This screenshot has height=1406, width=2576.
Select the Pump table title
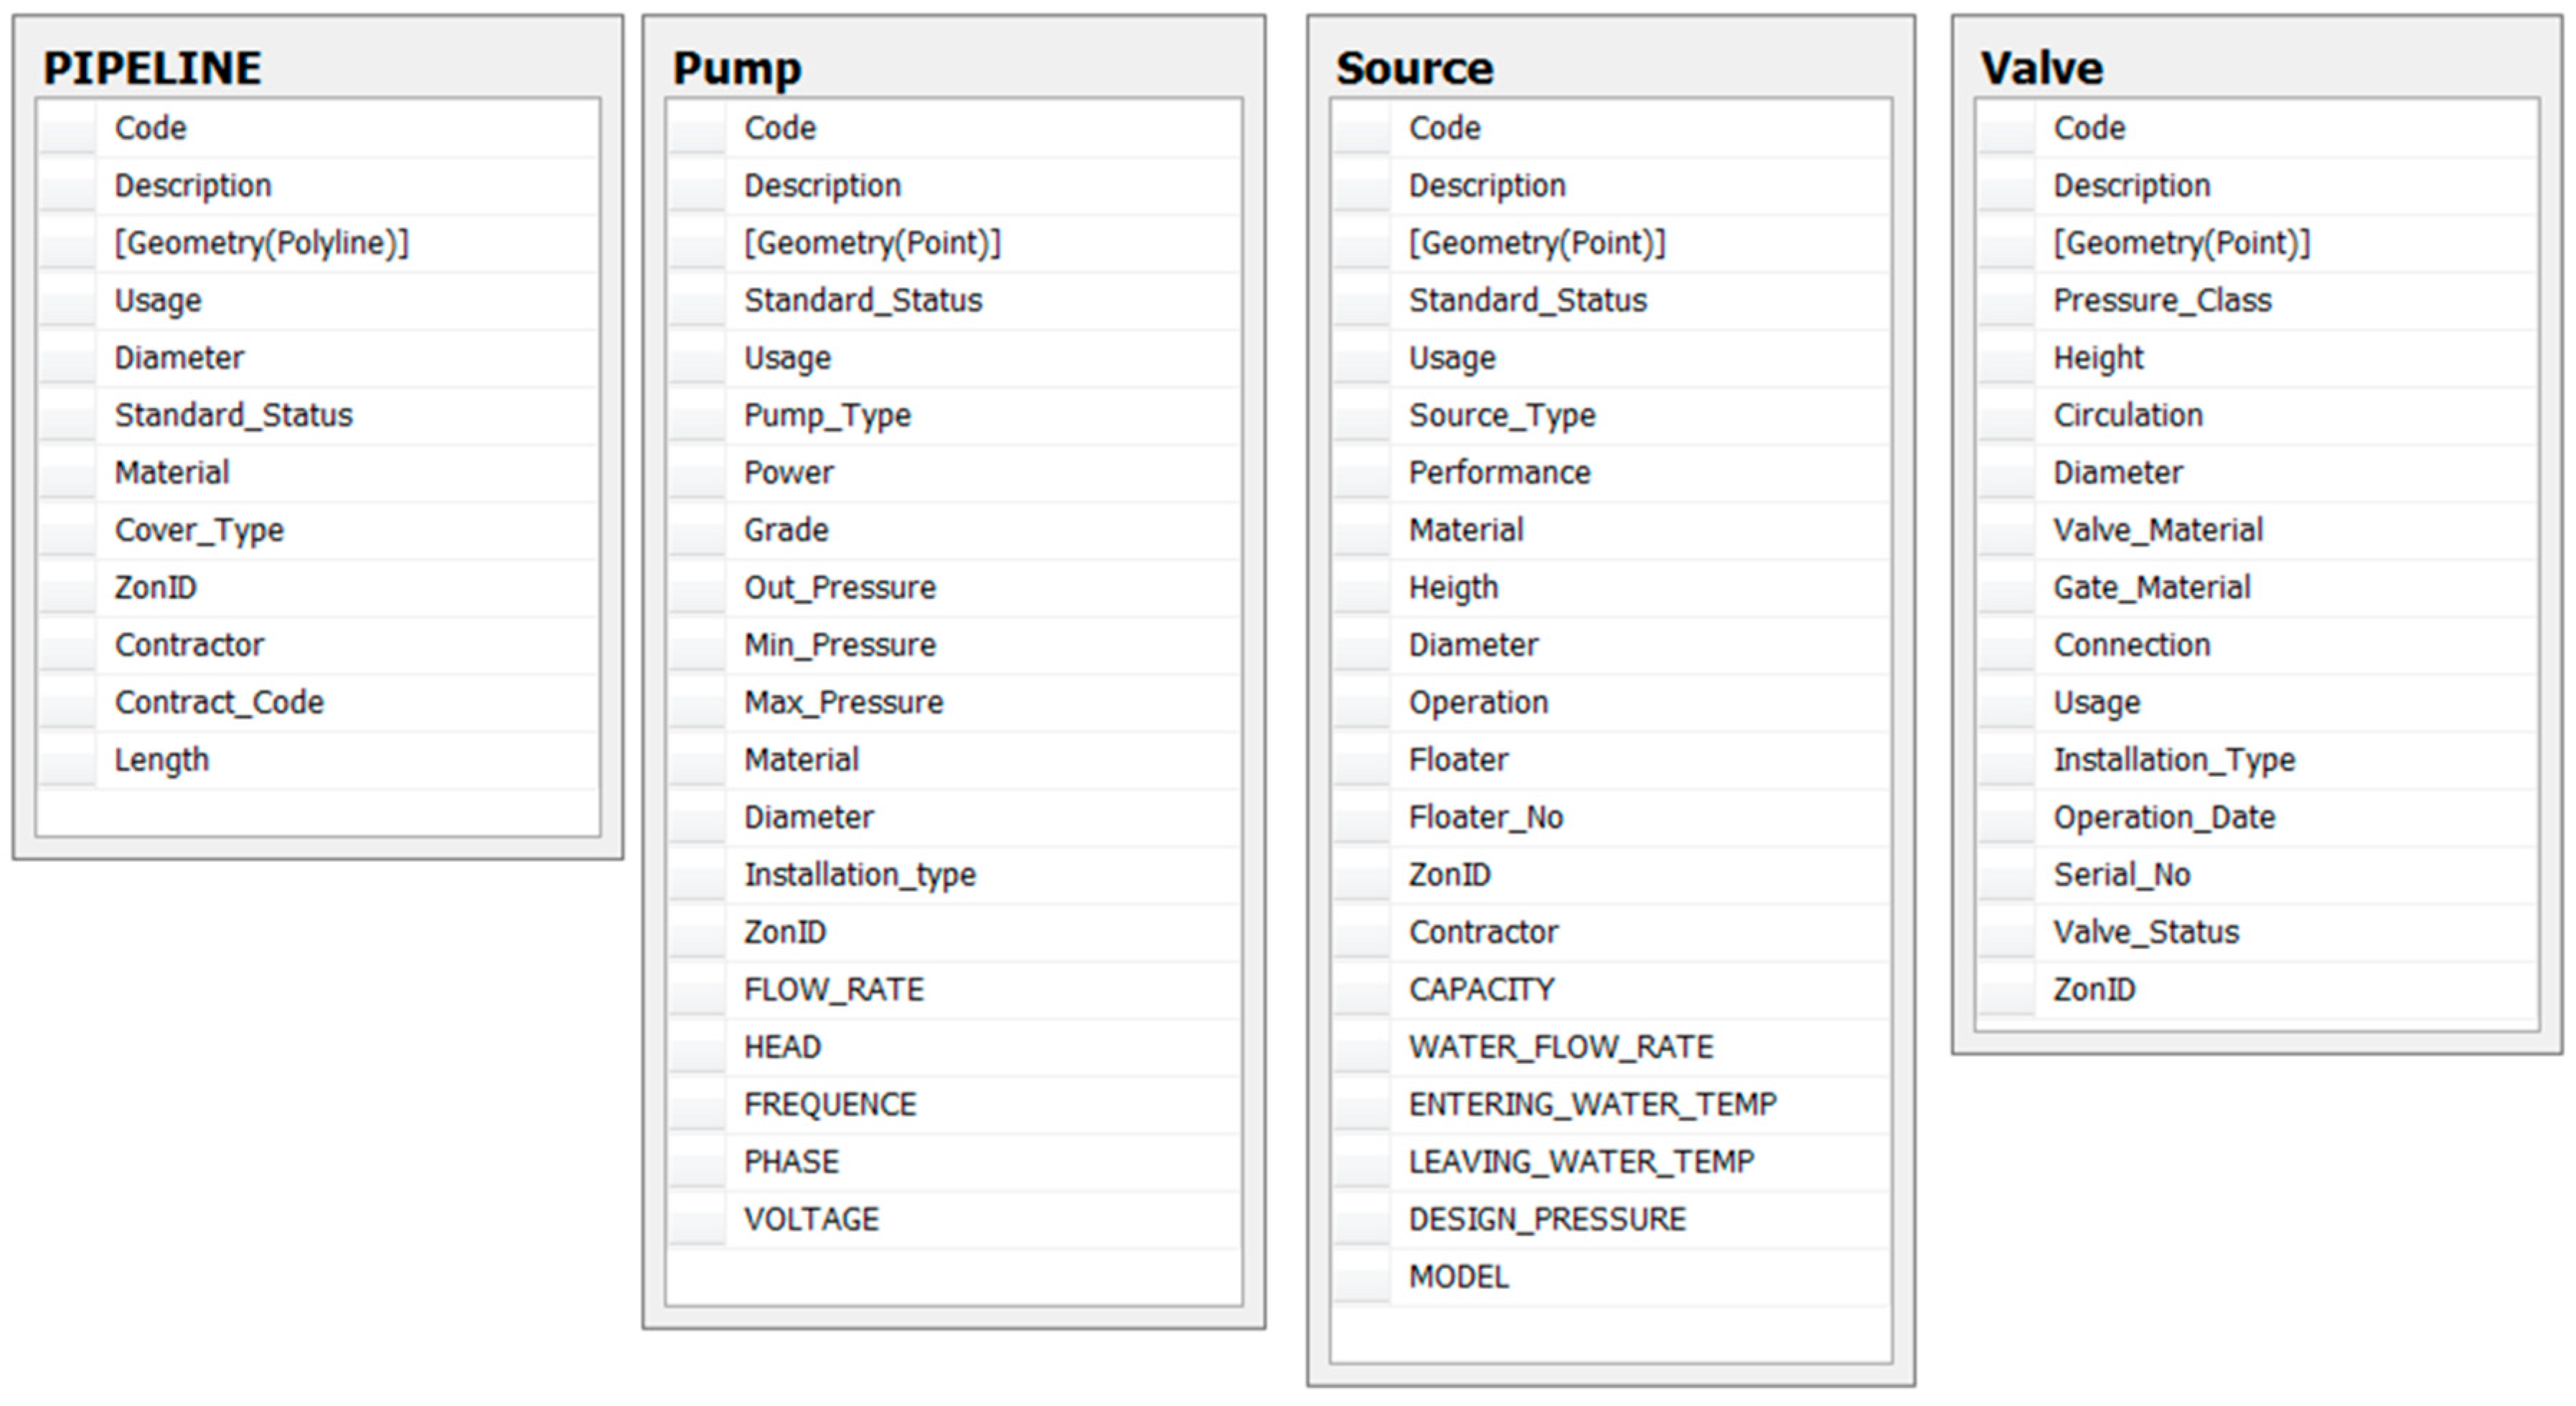click(737, 68)
